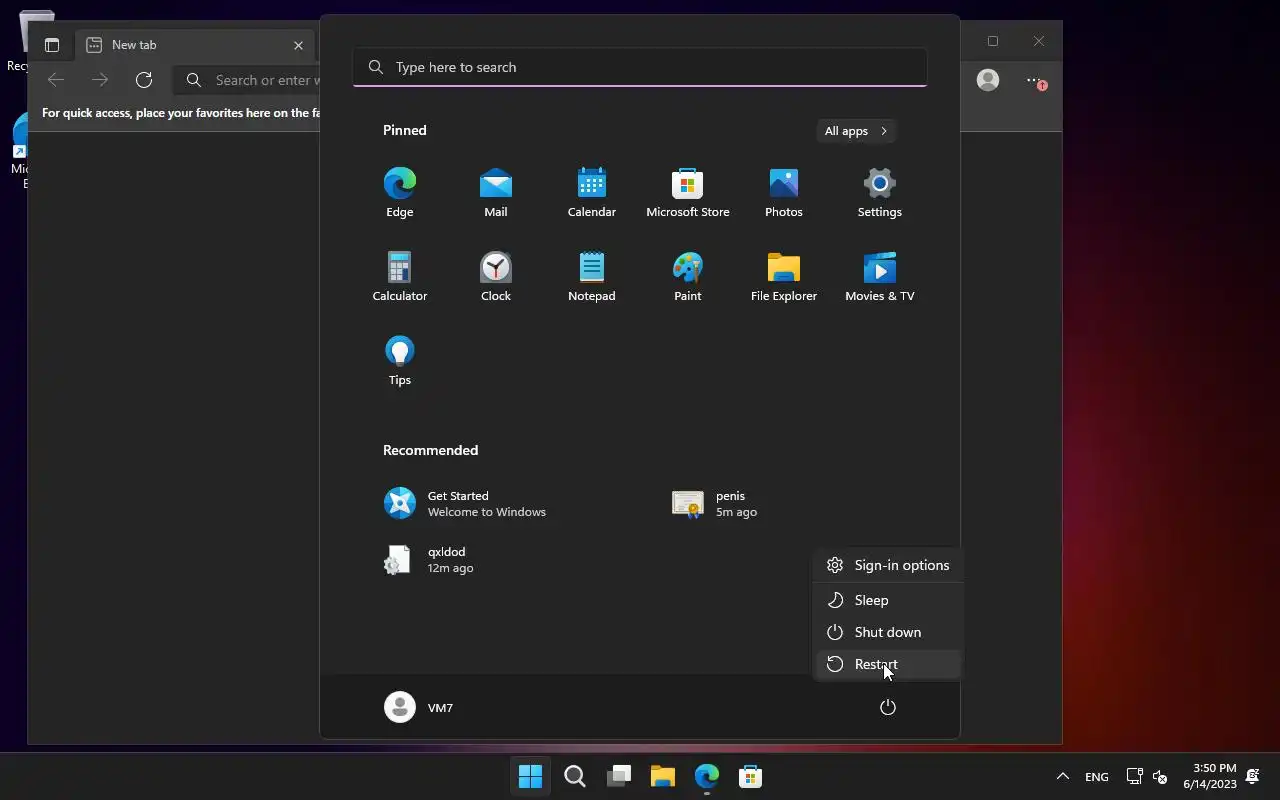Open the Edge pinned app
The image size is (1280, 800).
(400, 193)
